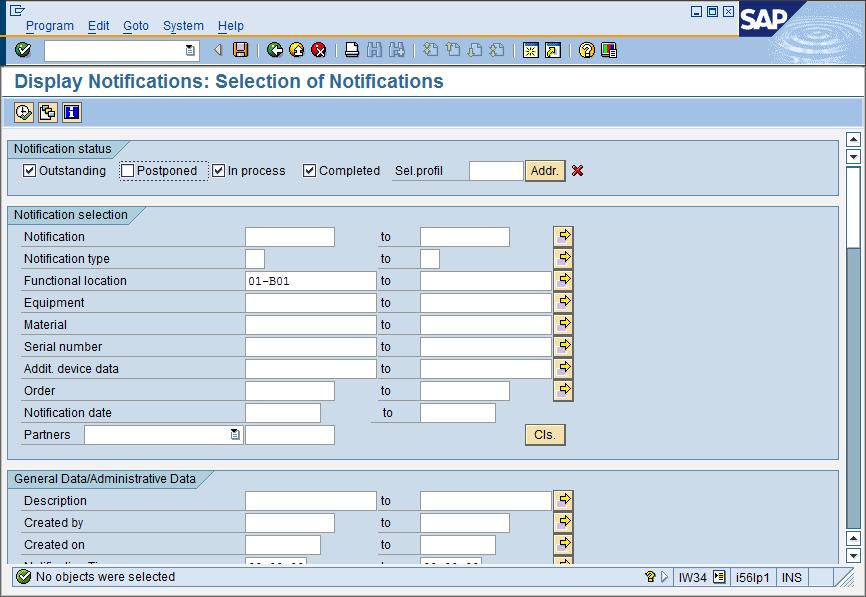Click the Addr. button

(x=545, y=171)
